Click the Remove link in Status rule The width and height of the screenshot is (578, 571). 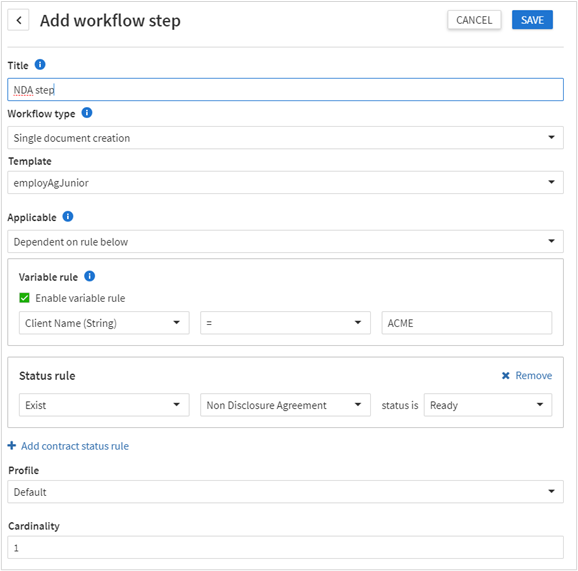click(x=533, y=376)
